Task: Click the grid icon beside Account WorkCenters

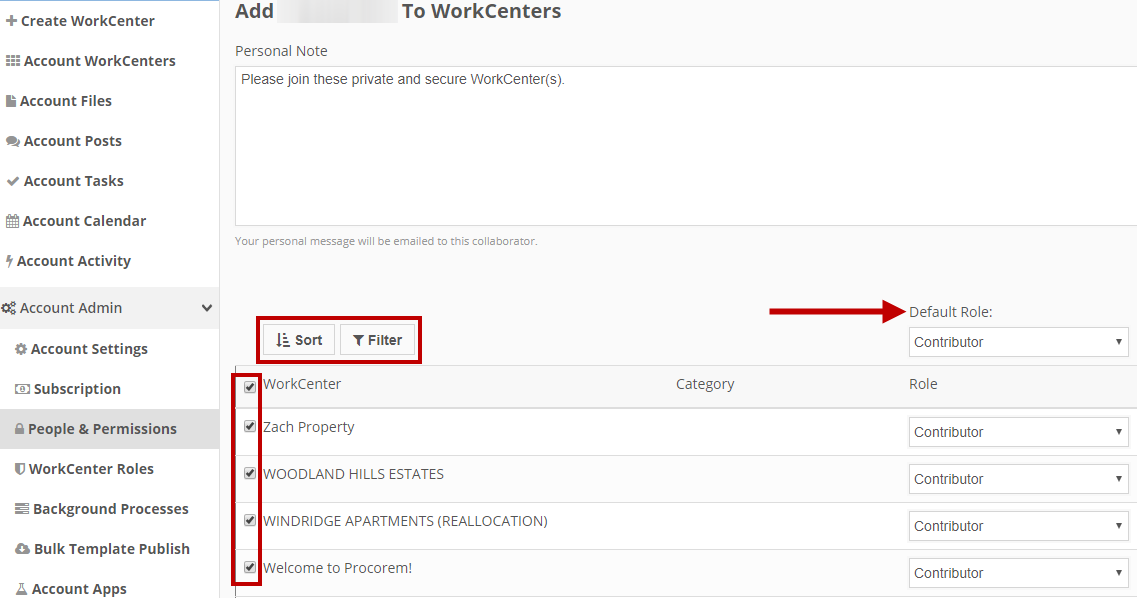Action: [x=13, y=61]
